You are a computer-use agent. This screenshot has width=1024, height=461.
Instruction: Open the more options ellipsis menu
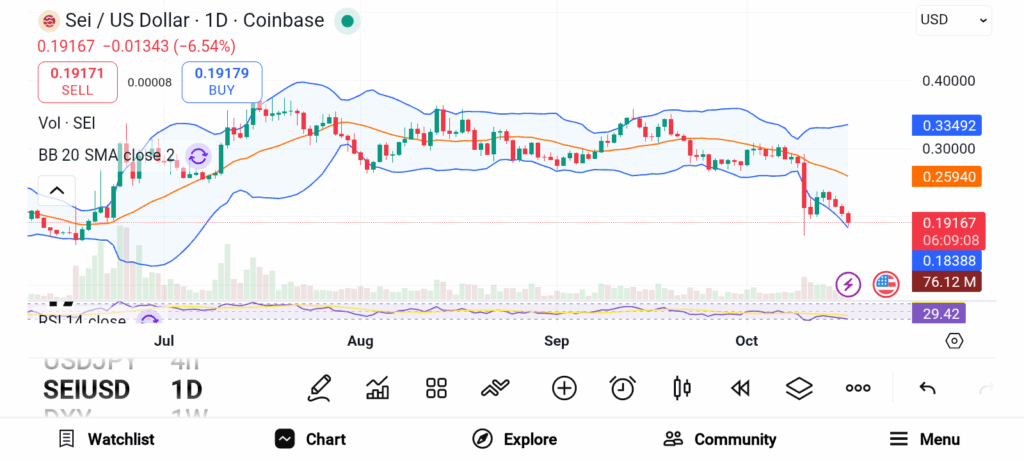858,388
